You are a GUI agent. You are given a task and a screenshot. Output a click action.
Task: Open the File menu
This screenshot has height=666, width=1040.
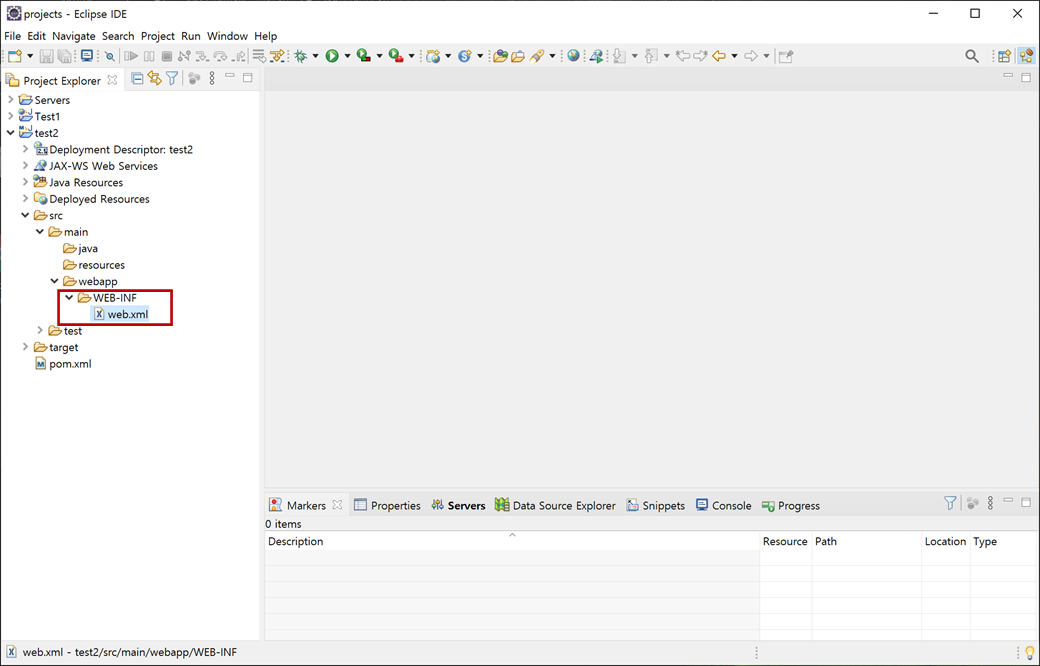tap(13, 36)
